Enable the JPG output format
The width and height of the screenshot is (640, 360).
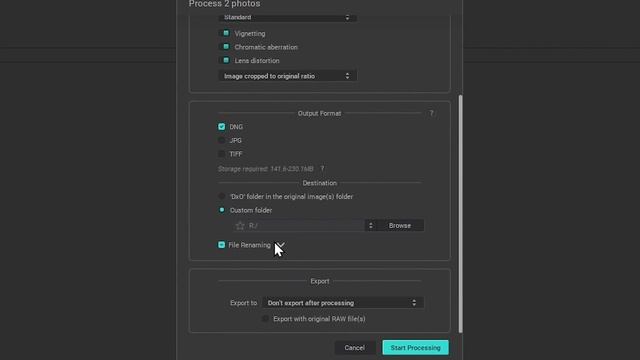click(222, 140)
